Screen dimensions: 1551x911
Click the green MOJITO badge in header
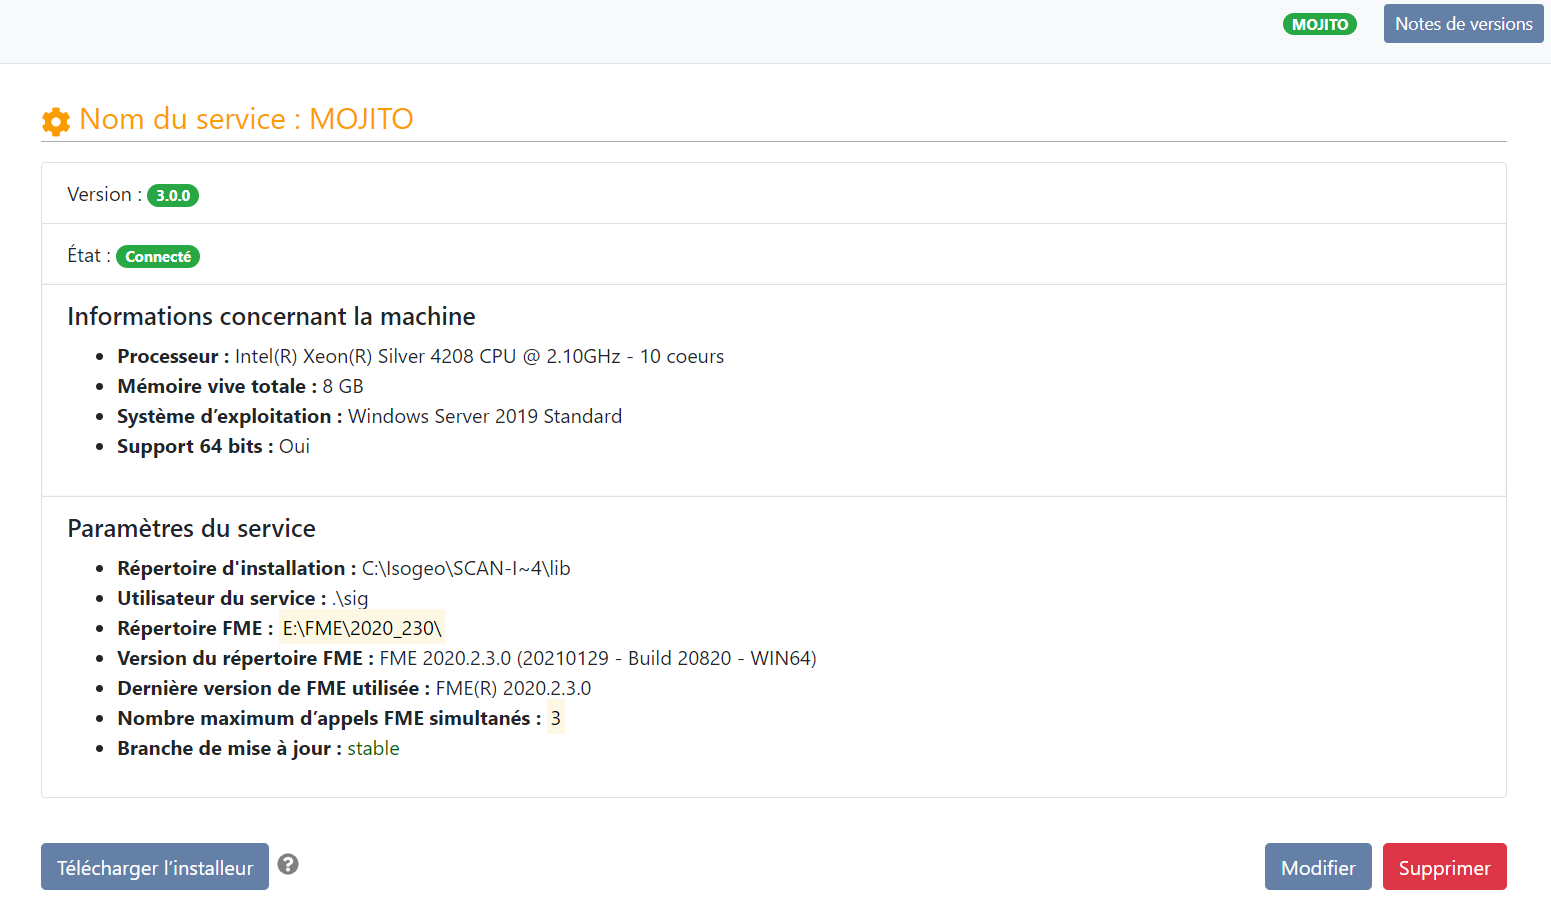(1320, 24)
